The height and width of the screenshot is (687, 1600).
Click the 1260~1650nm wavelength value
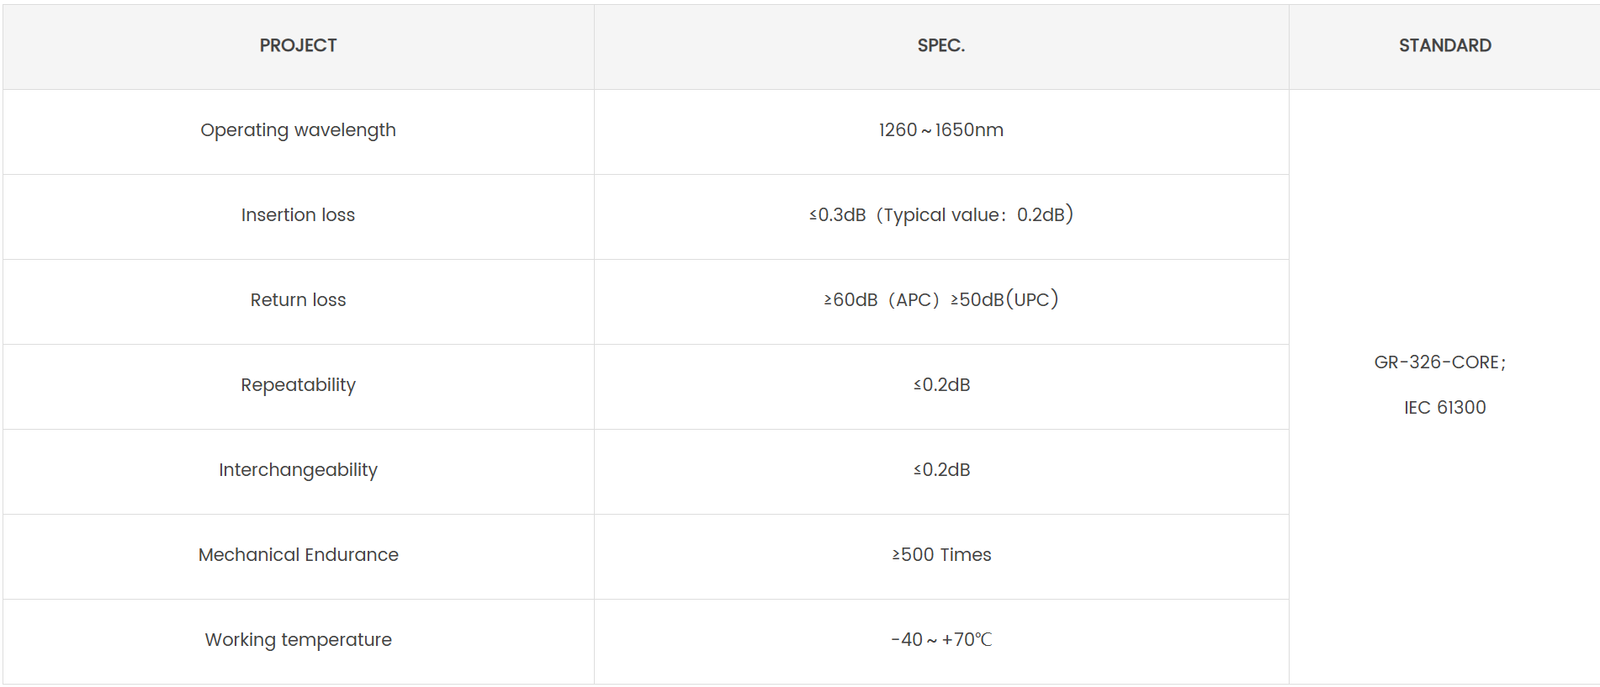[x=941, y=130]
